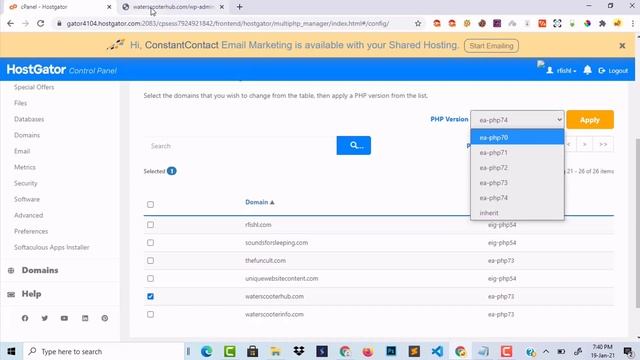Open Files in the sidebar
640x360 pixels.
[x=20, y=103]
